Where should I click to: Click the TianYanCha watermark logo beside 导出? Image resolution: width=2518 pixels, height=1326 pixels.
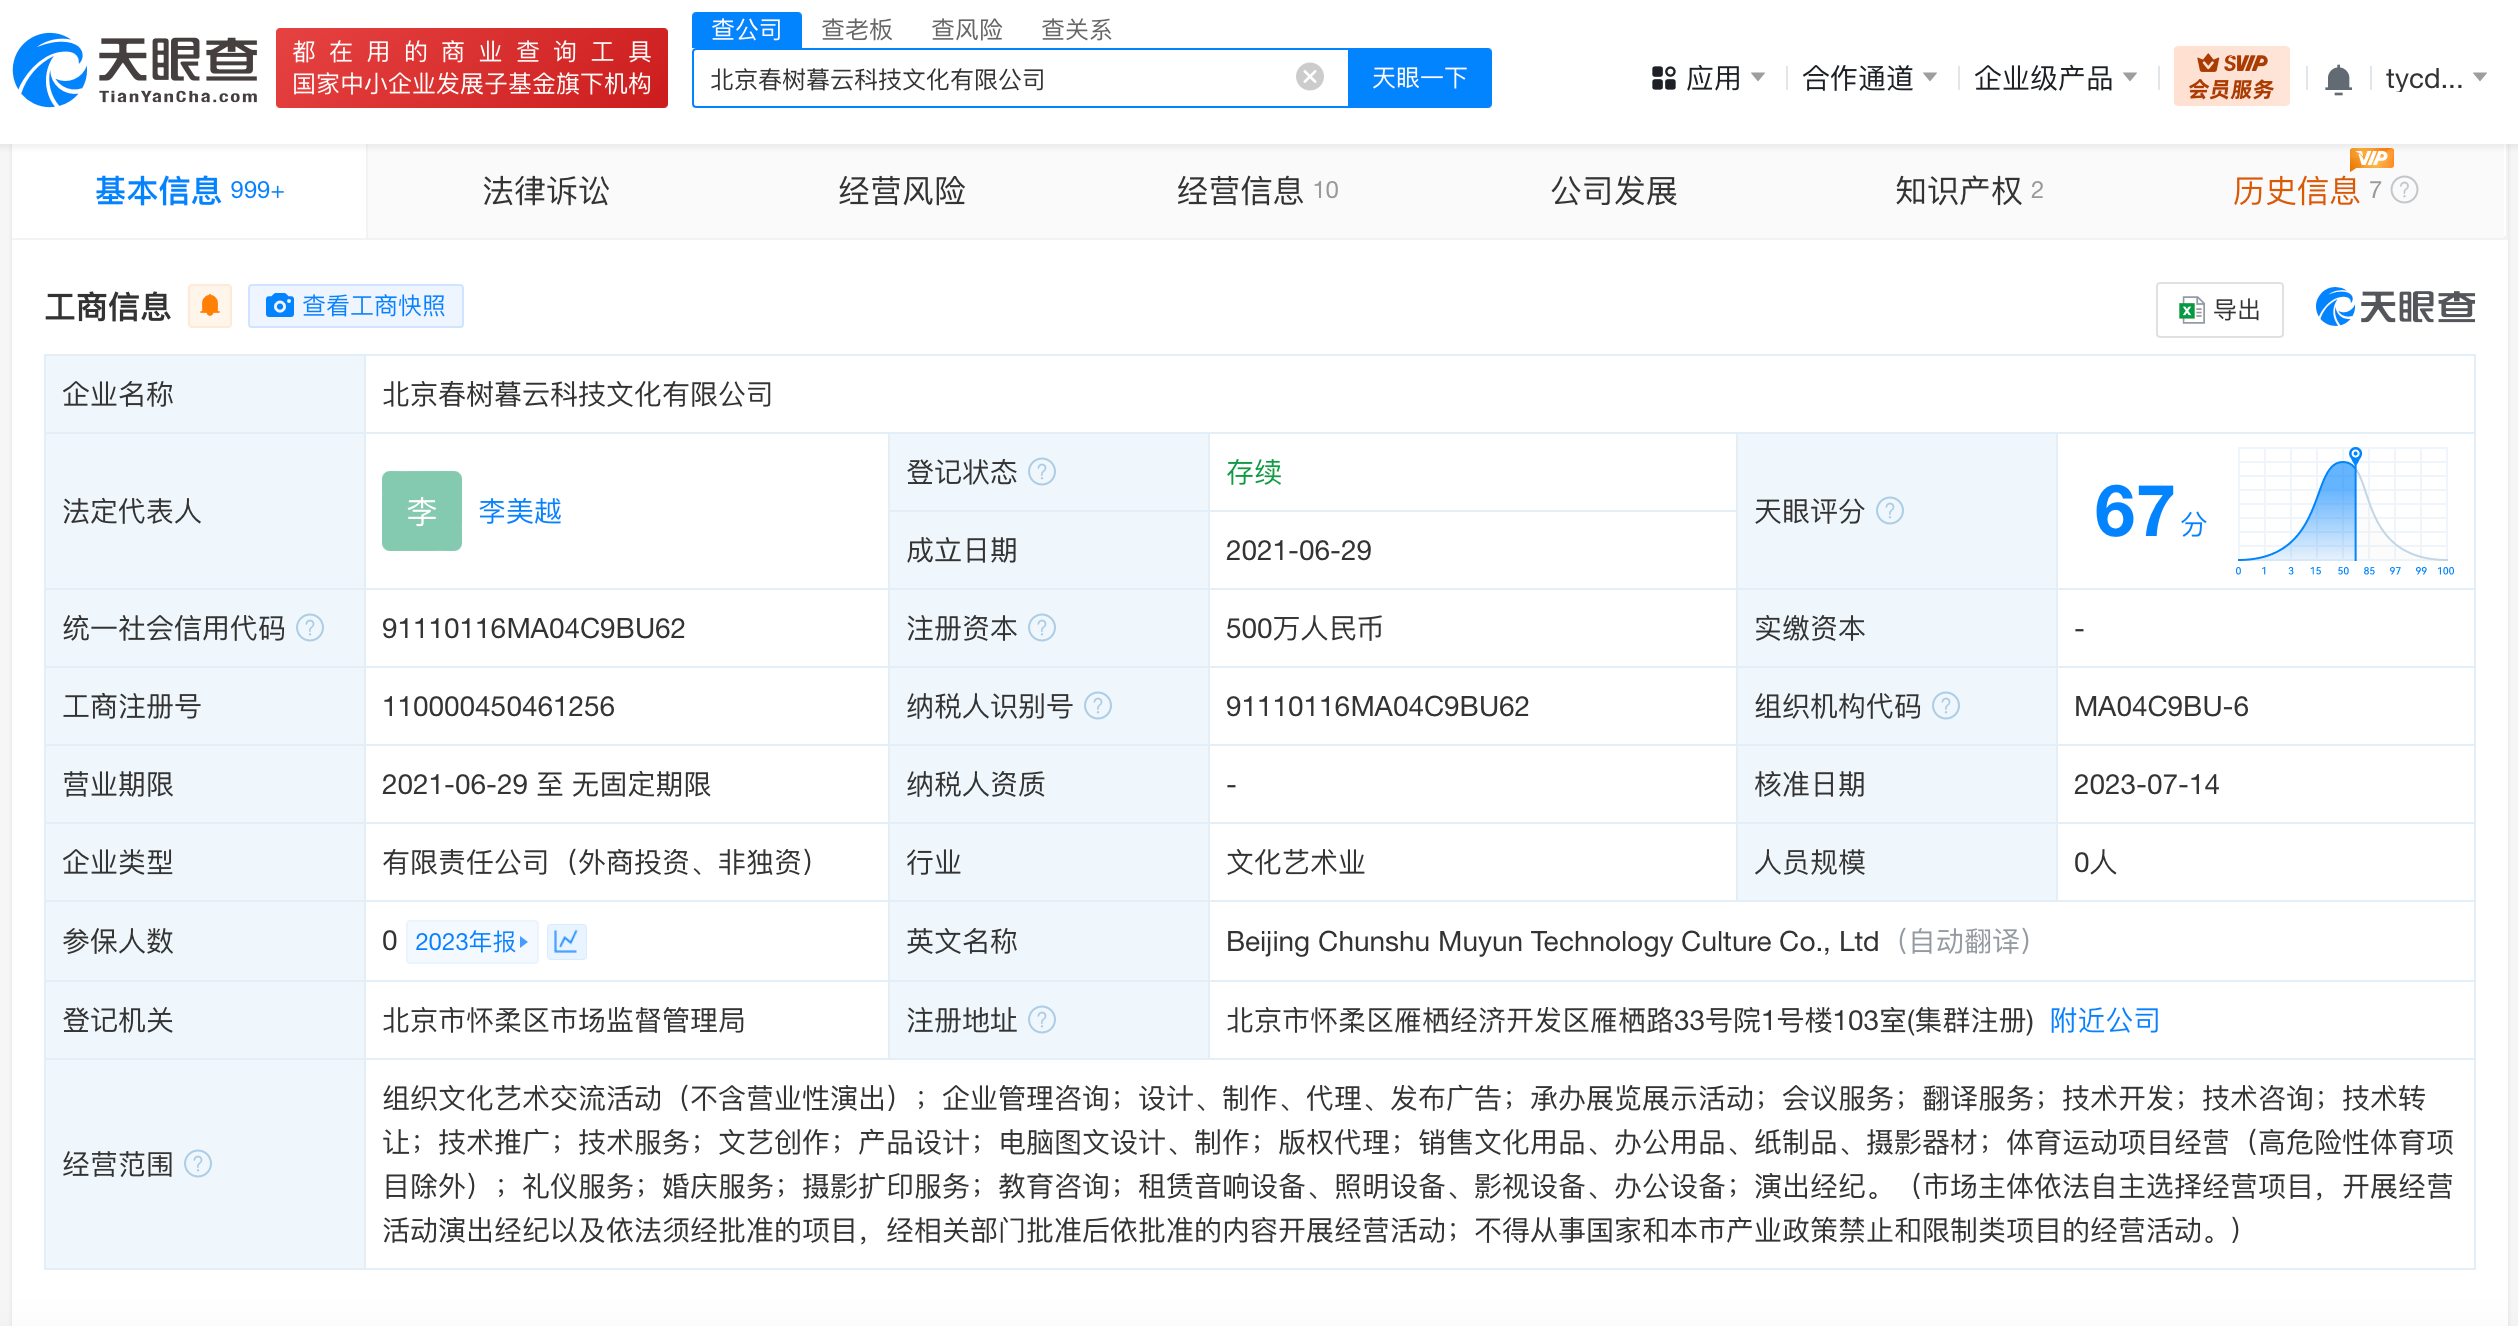coord(2395,307)
